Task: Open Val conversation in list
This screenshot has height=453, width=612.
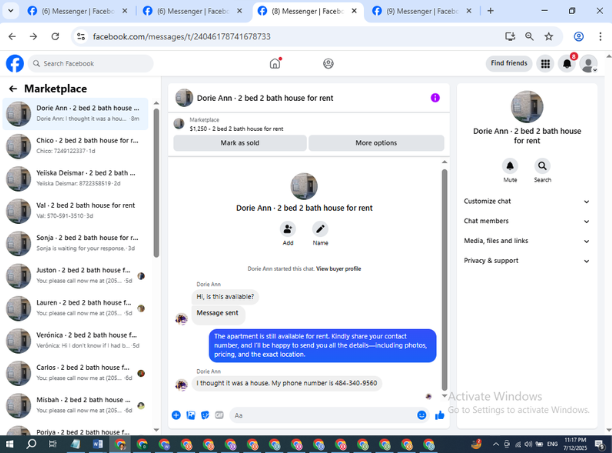Action: [75, 211]
